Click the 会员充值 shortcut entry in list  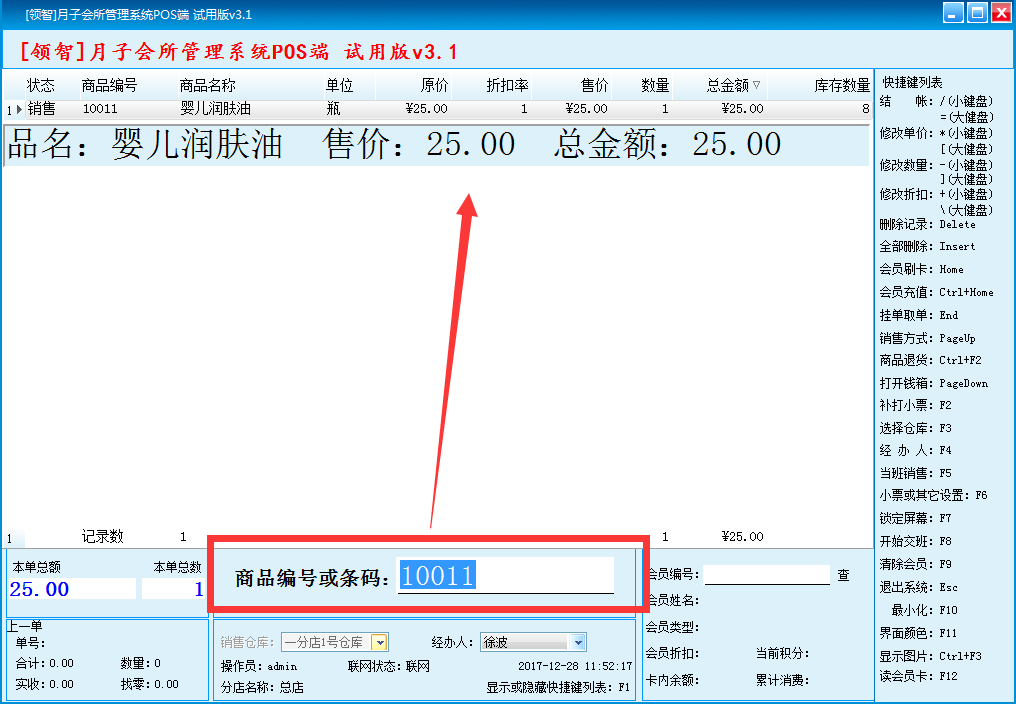click(936, 292)
